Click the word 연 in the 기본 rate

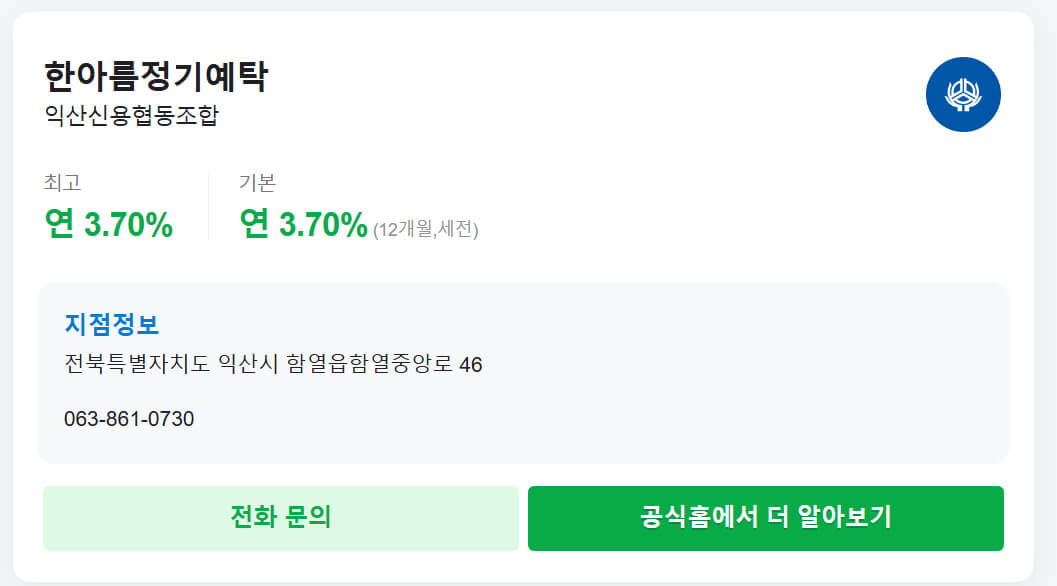pos(255,225)
